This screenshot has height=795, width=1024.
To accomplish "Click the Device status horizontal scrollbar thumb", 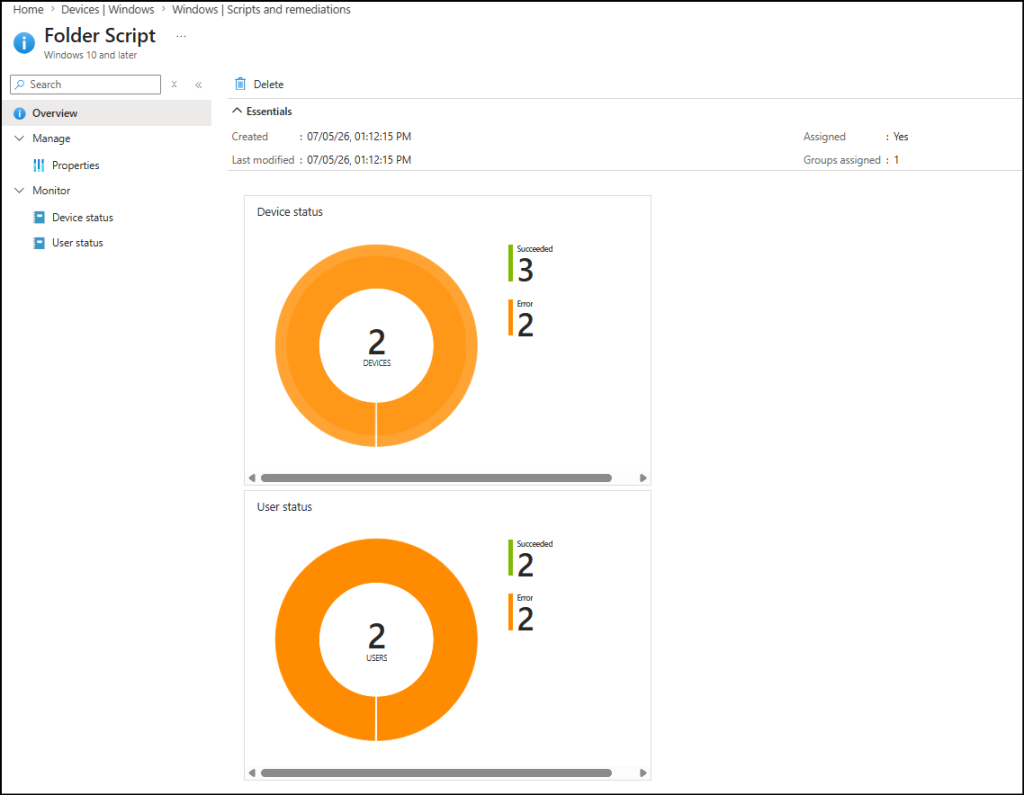I will pos(436,478).
